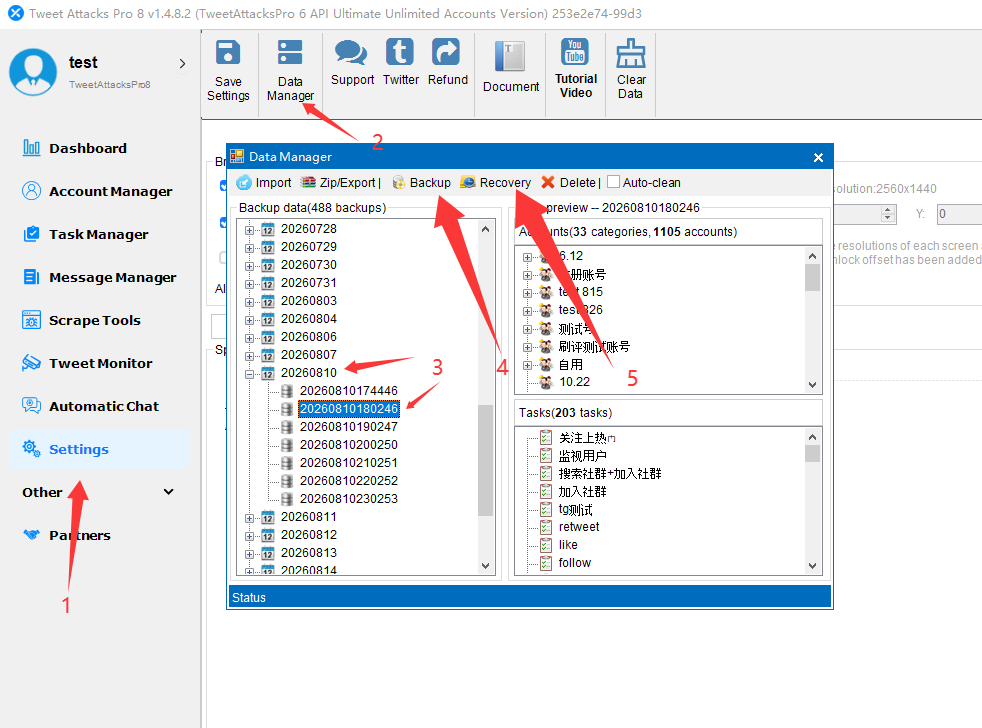Expand the Other section chevron
This screenshot has width=982, height=728.
click(168, 492)
